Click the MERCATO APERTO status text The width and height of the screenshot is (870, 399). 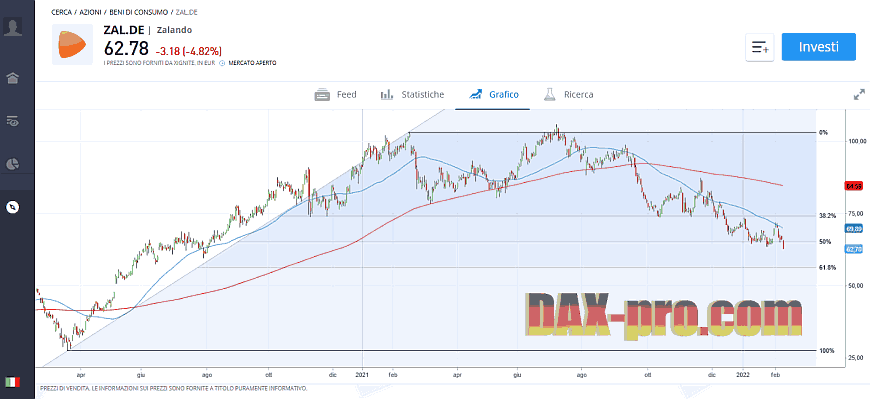[252, 63]
